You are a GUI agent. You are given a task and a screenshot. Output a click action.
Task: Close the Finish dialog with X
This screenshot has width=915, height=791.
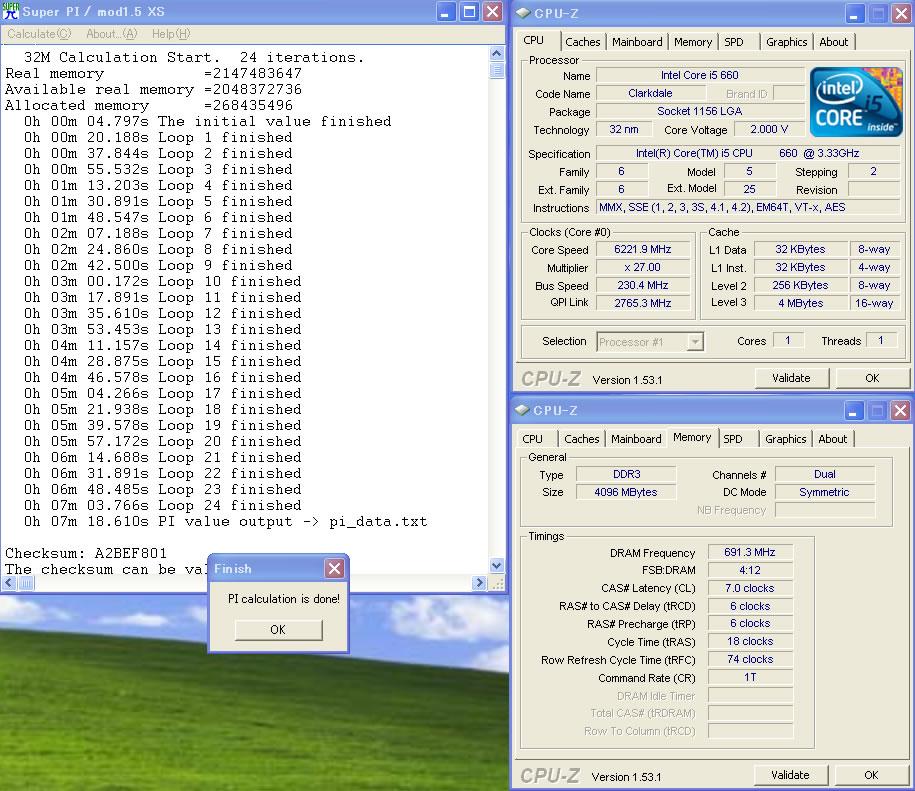pyautogui.click(x=334, y=568)
